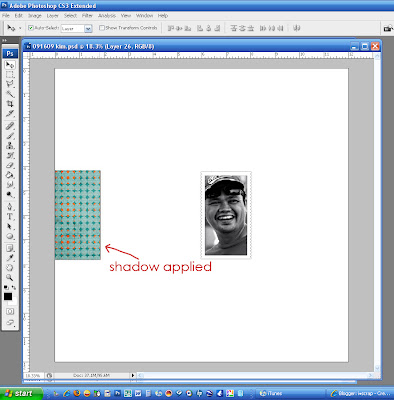Click the horizontal scrollbar of the document
The image size is (394, 400).
pyautogui.click(x=256, y=376)
